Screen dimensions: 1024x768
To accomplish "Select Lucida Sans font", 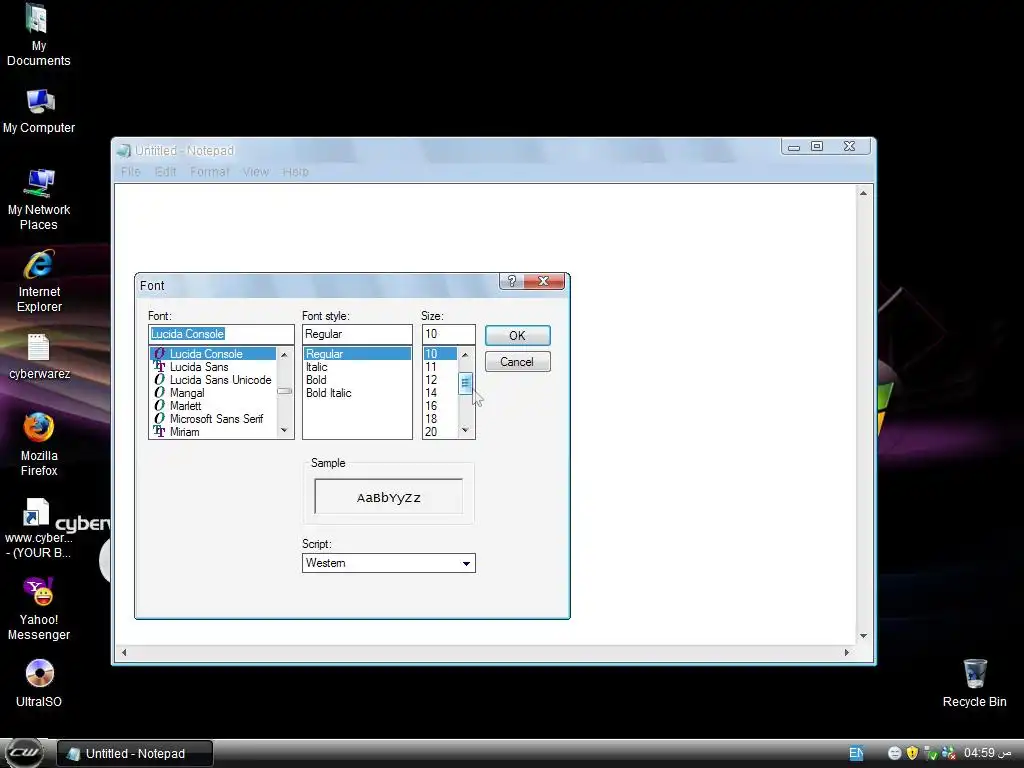I will [x=213, y=366].
